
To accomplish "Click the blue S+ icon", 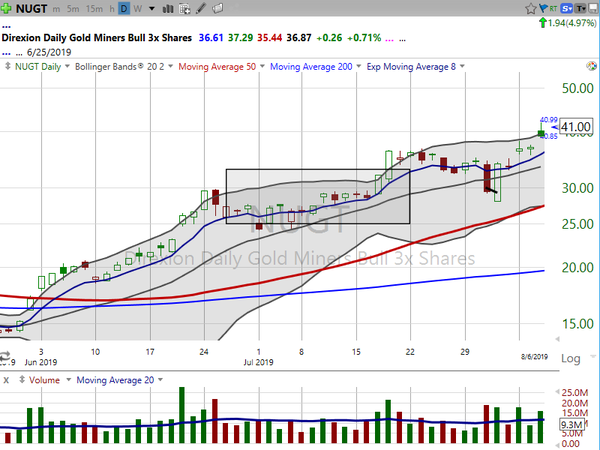I will [x=565, y=6].
